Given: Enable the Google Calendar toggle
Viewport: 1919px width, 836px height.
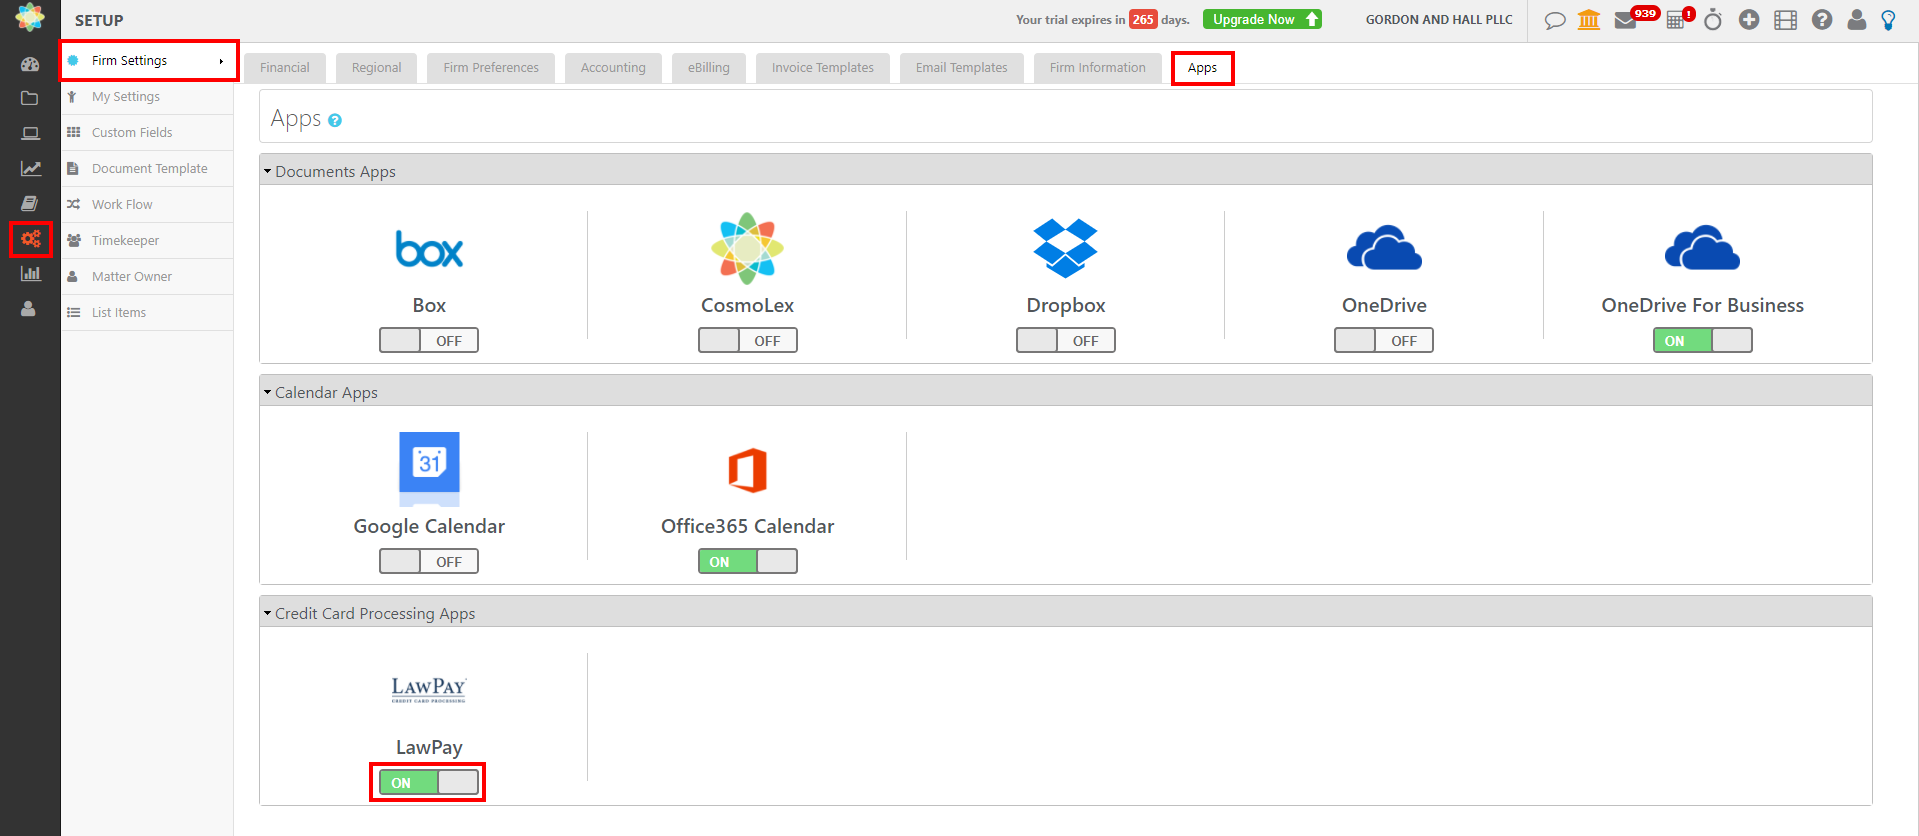Looking at the screenshot, I should click(x=429, y=562).
